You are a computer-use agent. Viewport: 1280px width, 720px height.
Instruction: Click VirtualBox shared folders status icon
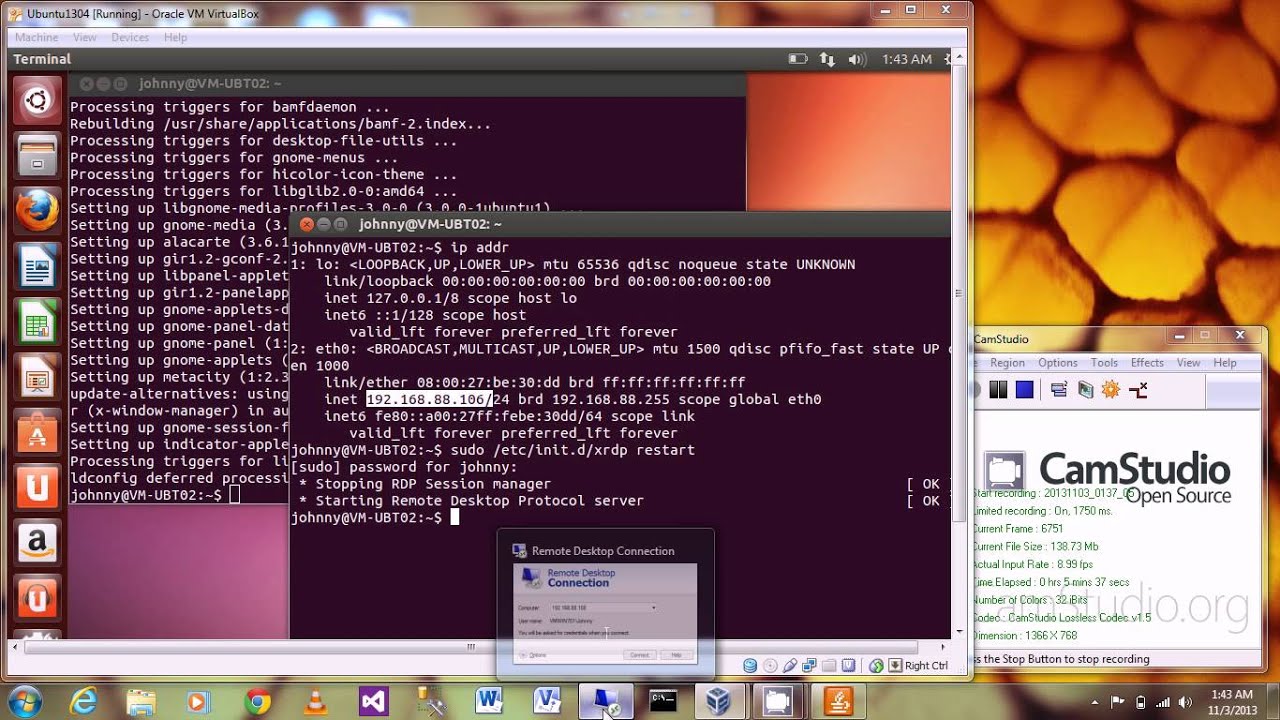pos(829,665)
